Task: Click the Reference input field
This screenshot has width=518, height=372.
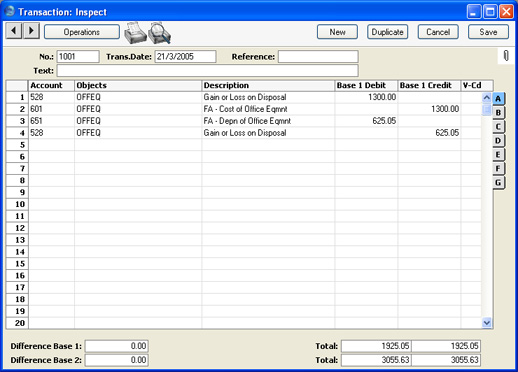Action: click(318, 57)
